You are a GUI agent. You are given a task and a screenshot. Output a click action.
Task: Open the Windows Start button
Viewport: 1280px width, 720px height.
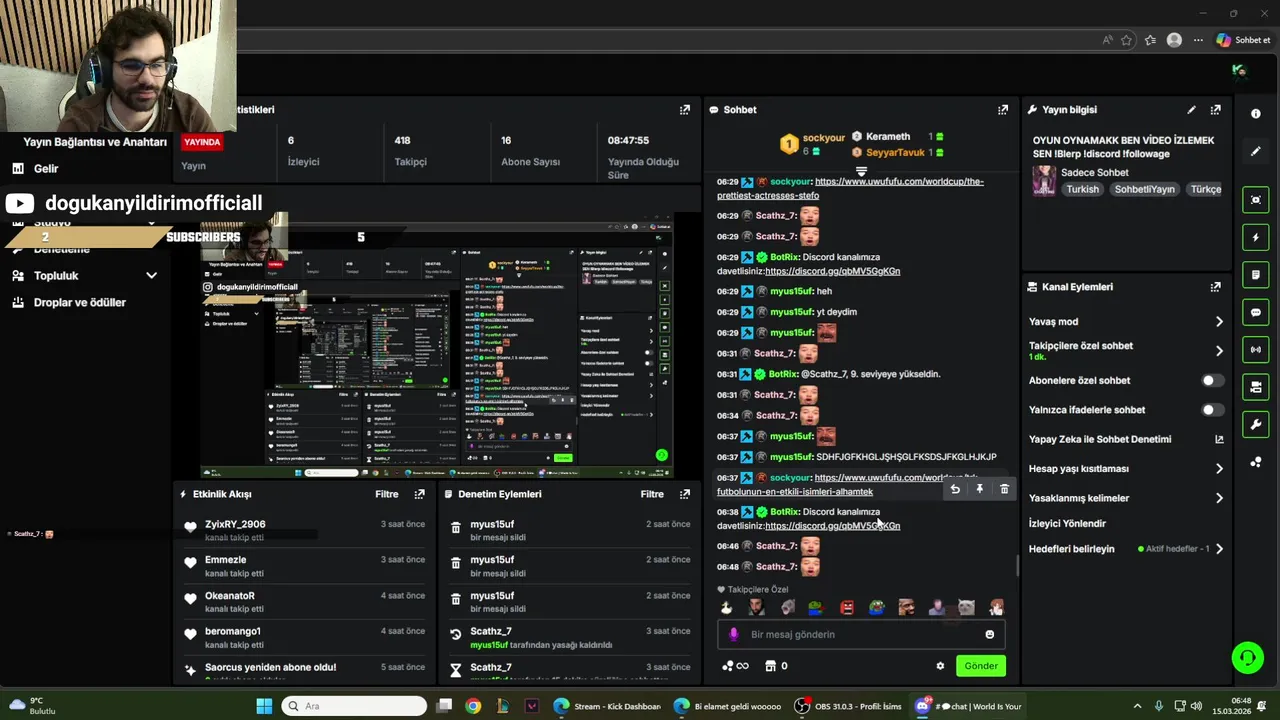pyautogui.click(x=264, y=706)
